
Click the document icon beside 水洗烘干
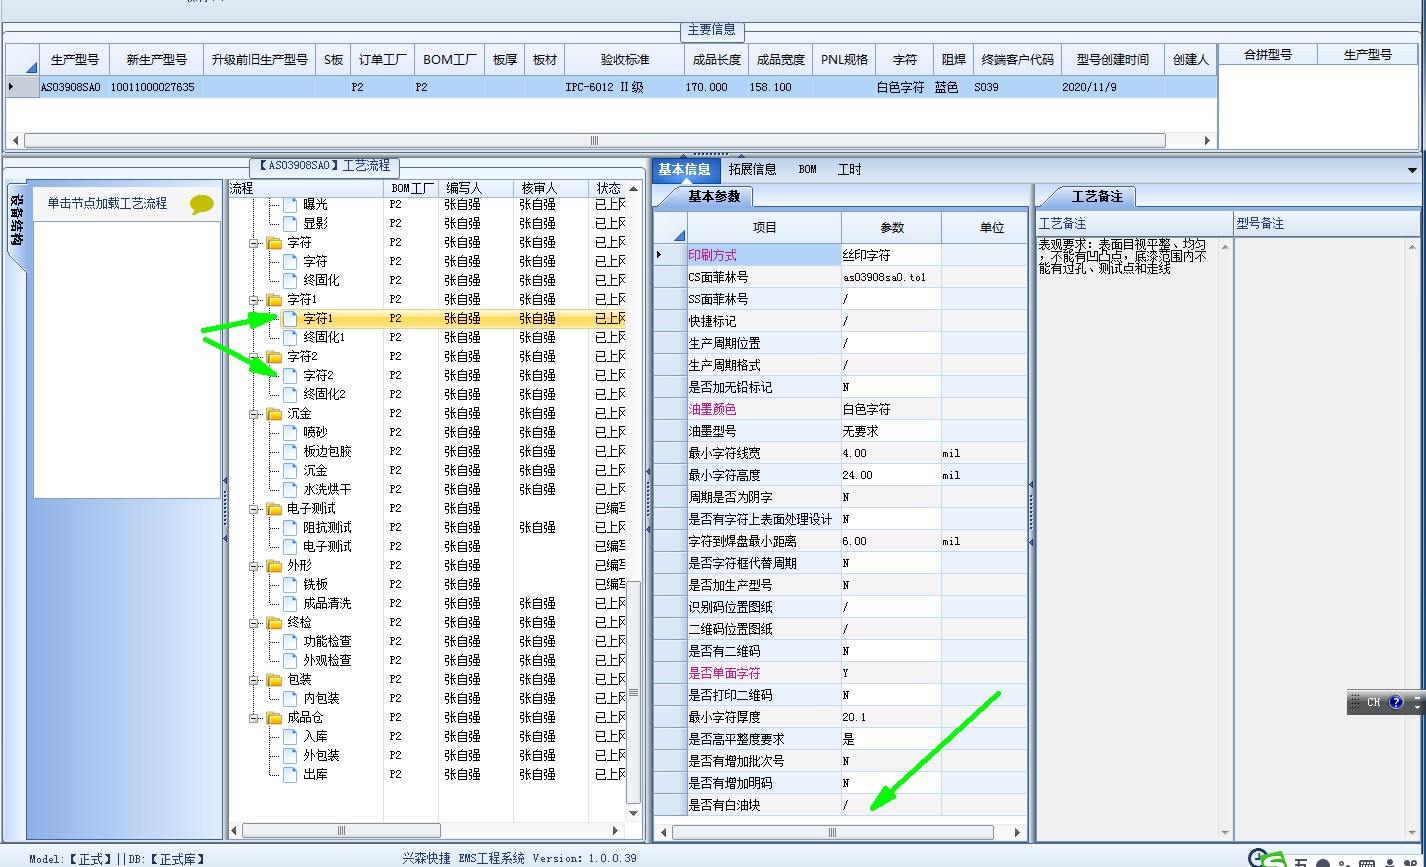coord(290,490)
